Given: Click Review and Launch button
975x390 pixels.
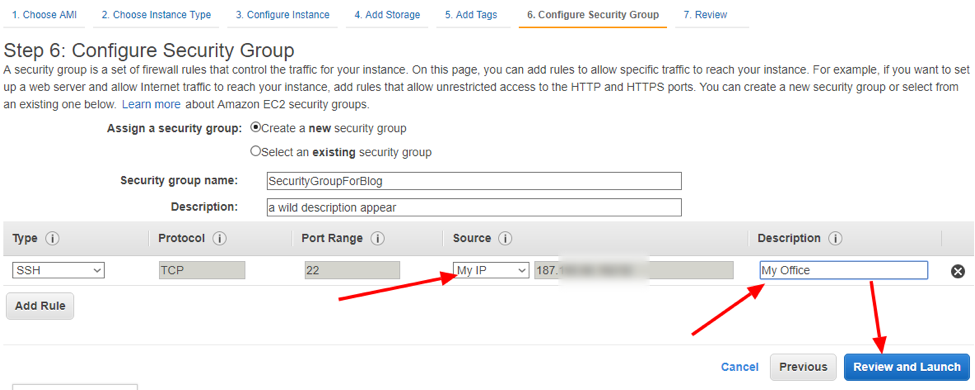Looking at the screenshot, I should (907, 367).
